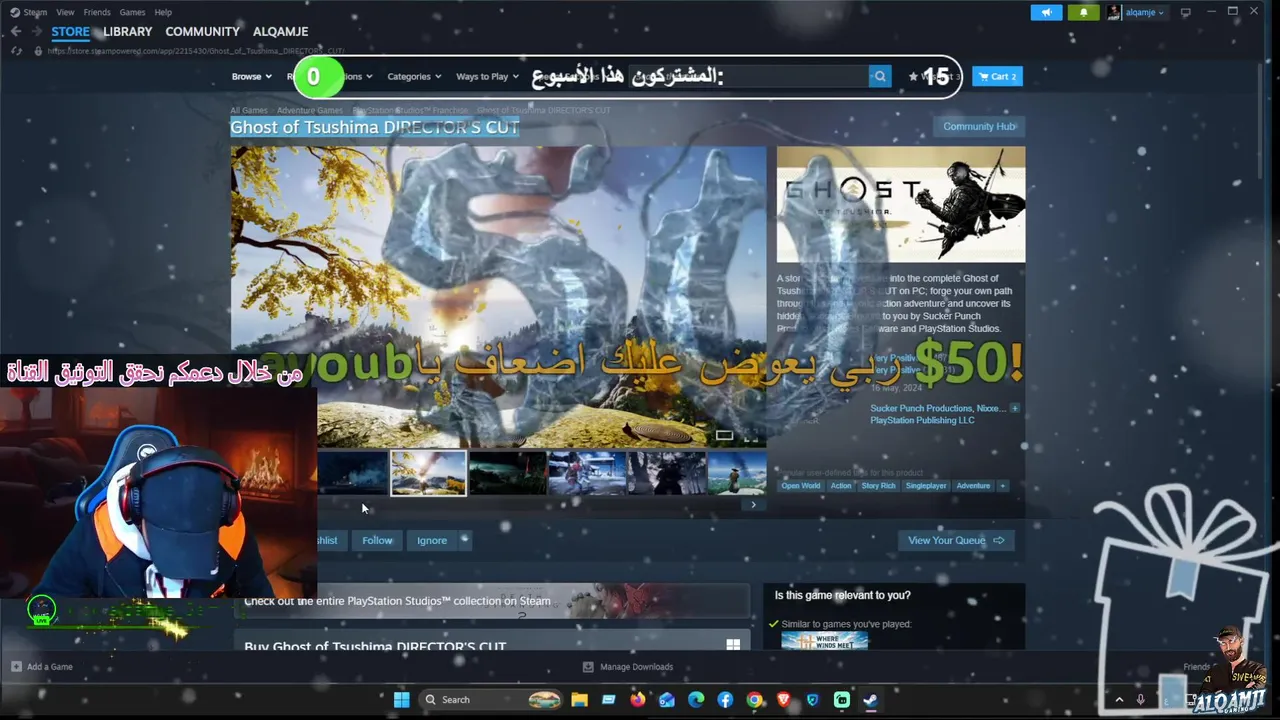Open the Cart 2 button
This screenshot has height=720, width=1280.
997,76
